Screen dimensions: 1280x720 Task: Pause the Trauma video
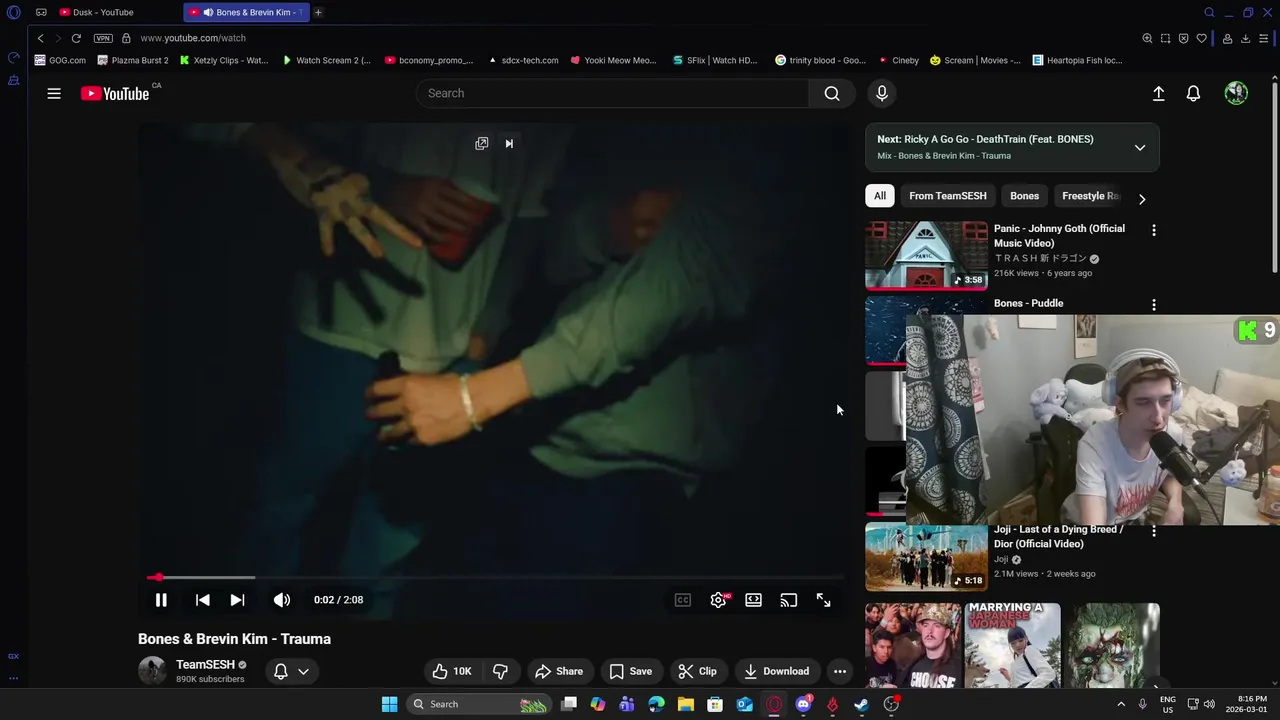point(161,600)
